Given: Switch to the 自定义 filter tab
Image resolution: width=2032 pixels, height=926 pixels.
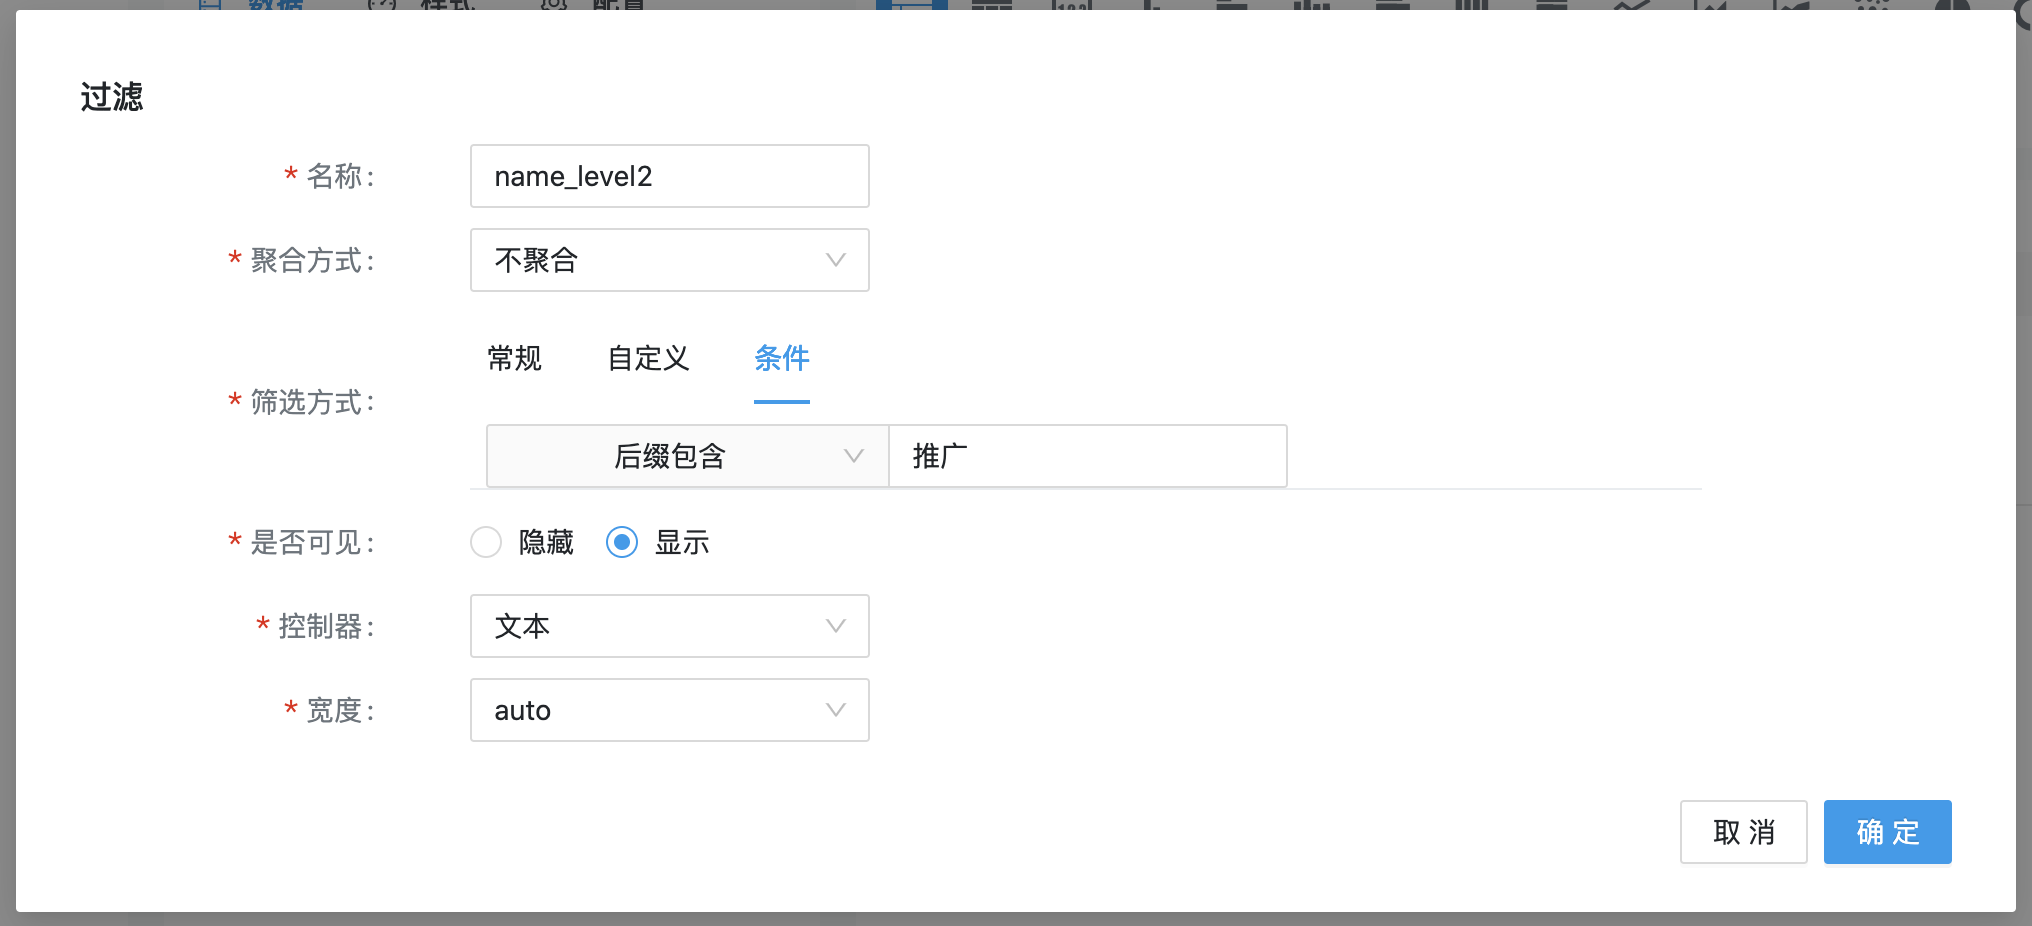Looking at the screenshot, I should [x=648, y=358].
